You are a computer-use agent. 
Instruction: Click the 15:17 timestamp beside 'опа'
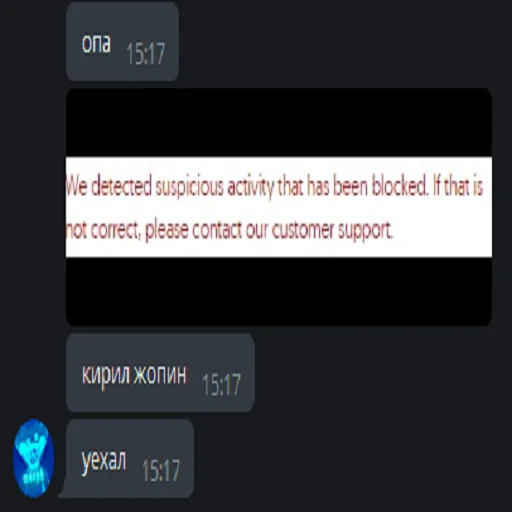pos(146,53)
